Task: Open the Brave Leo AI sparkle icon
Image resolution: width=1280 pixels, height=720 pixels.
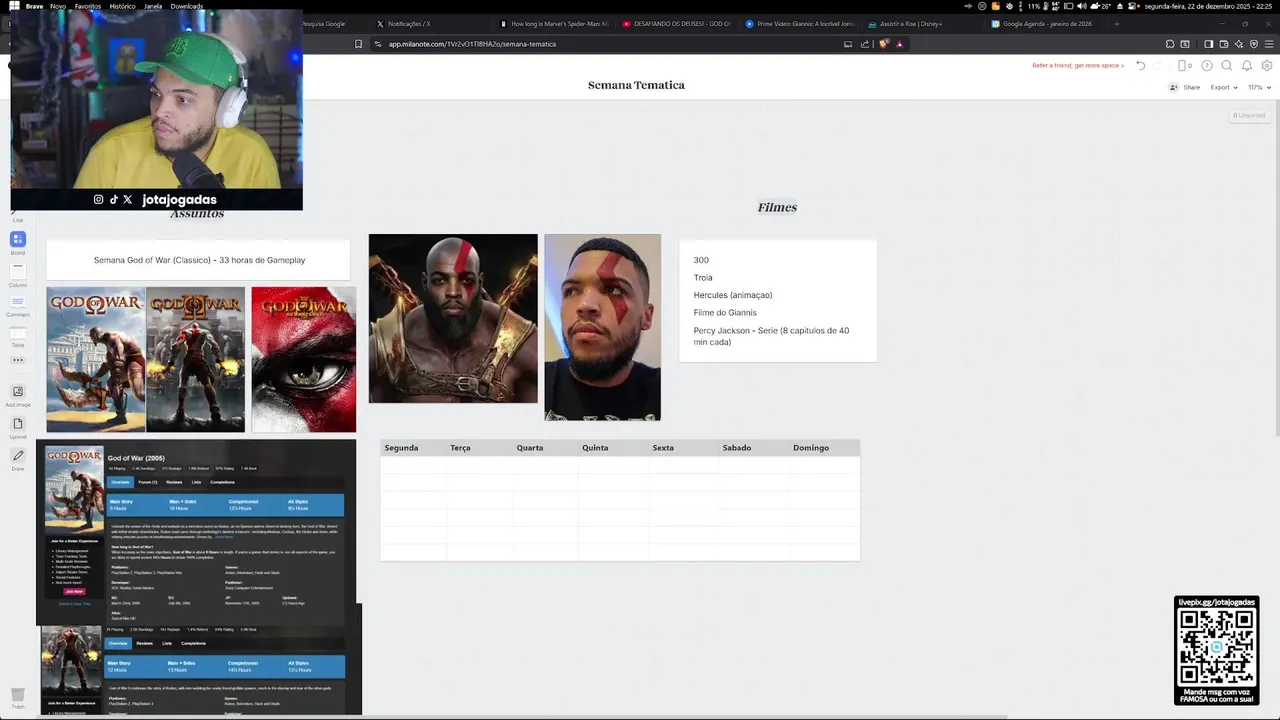Action: 1239,44
